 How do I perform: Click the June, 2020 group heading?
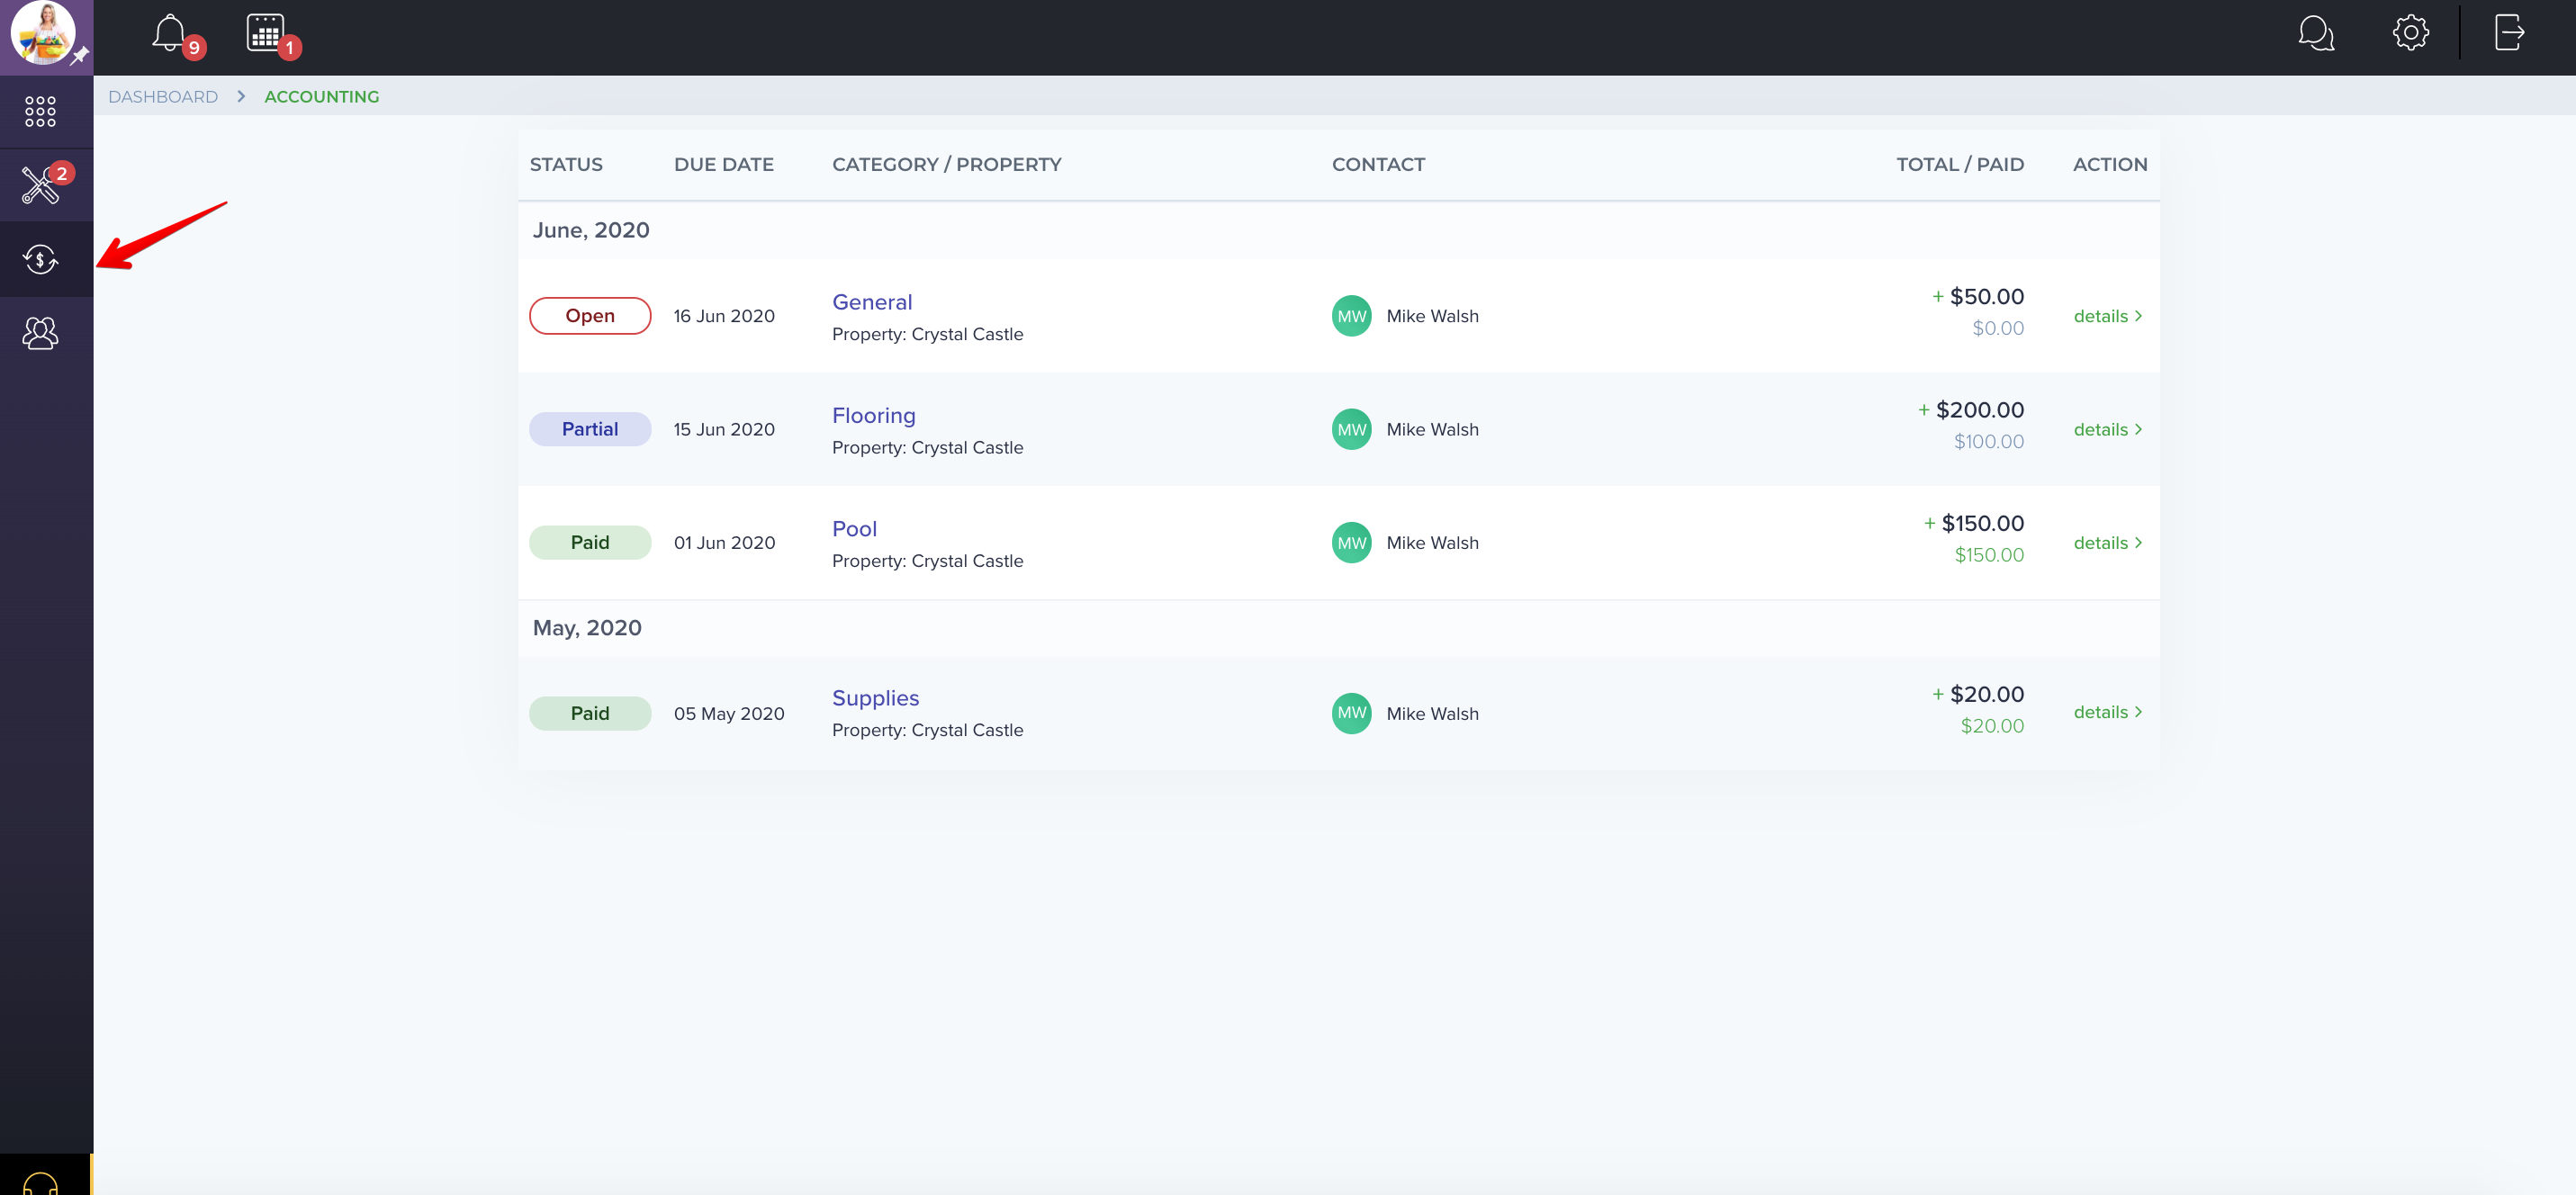point(590,230)
